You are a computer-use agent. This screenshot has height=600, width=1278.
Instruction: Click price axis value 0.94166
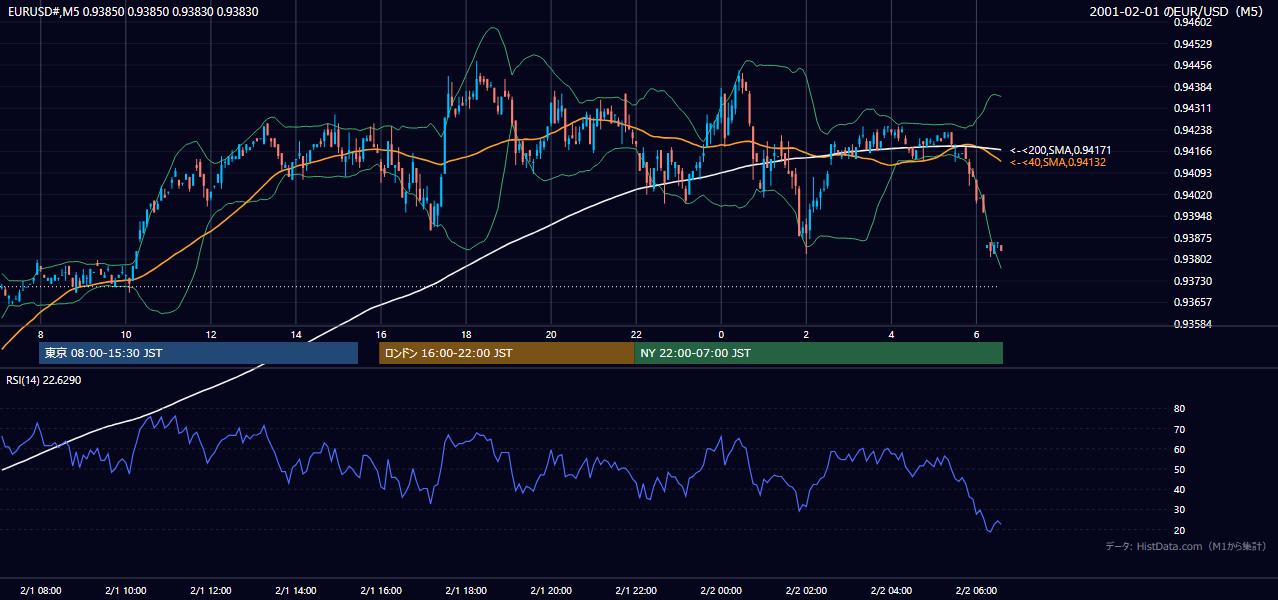click(1193, 152)
